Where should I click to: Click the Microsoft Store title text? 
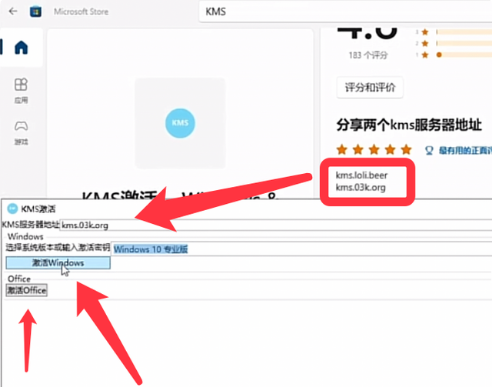[x=81, y=12]
